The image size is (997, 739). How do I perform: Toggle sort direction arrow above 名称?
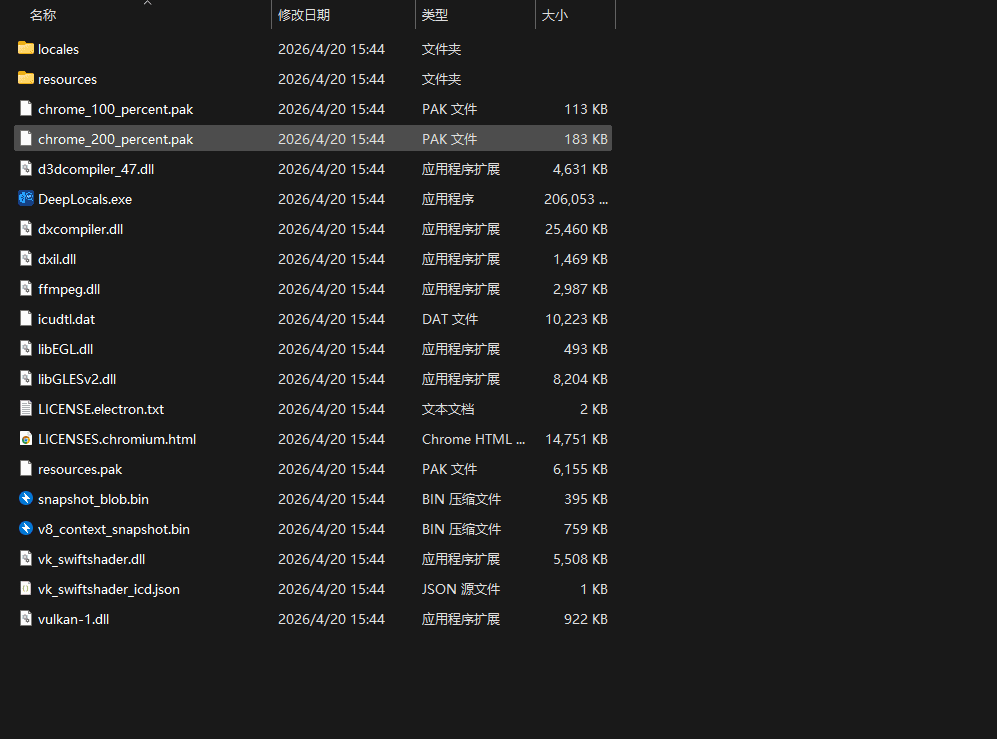pyautogui.click(x=147, y=3)
